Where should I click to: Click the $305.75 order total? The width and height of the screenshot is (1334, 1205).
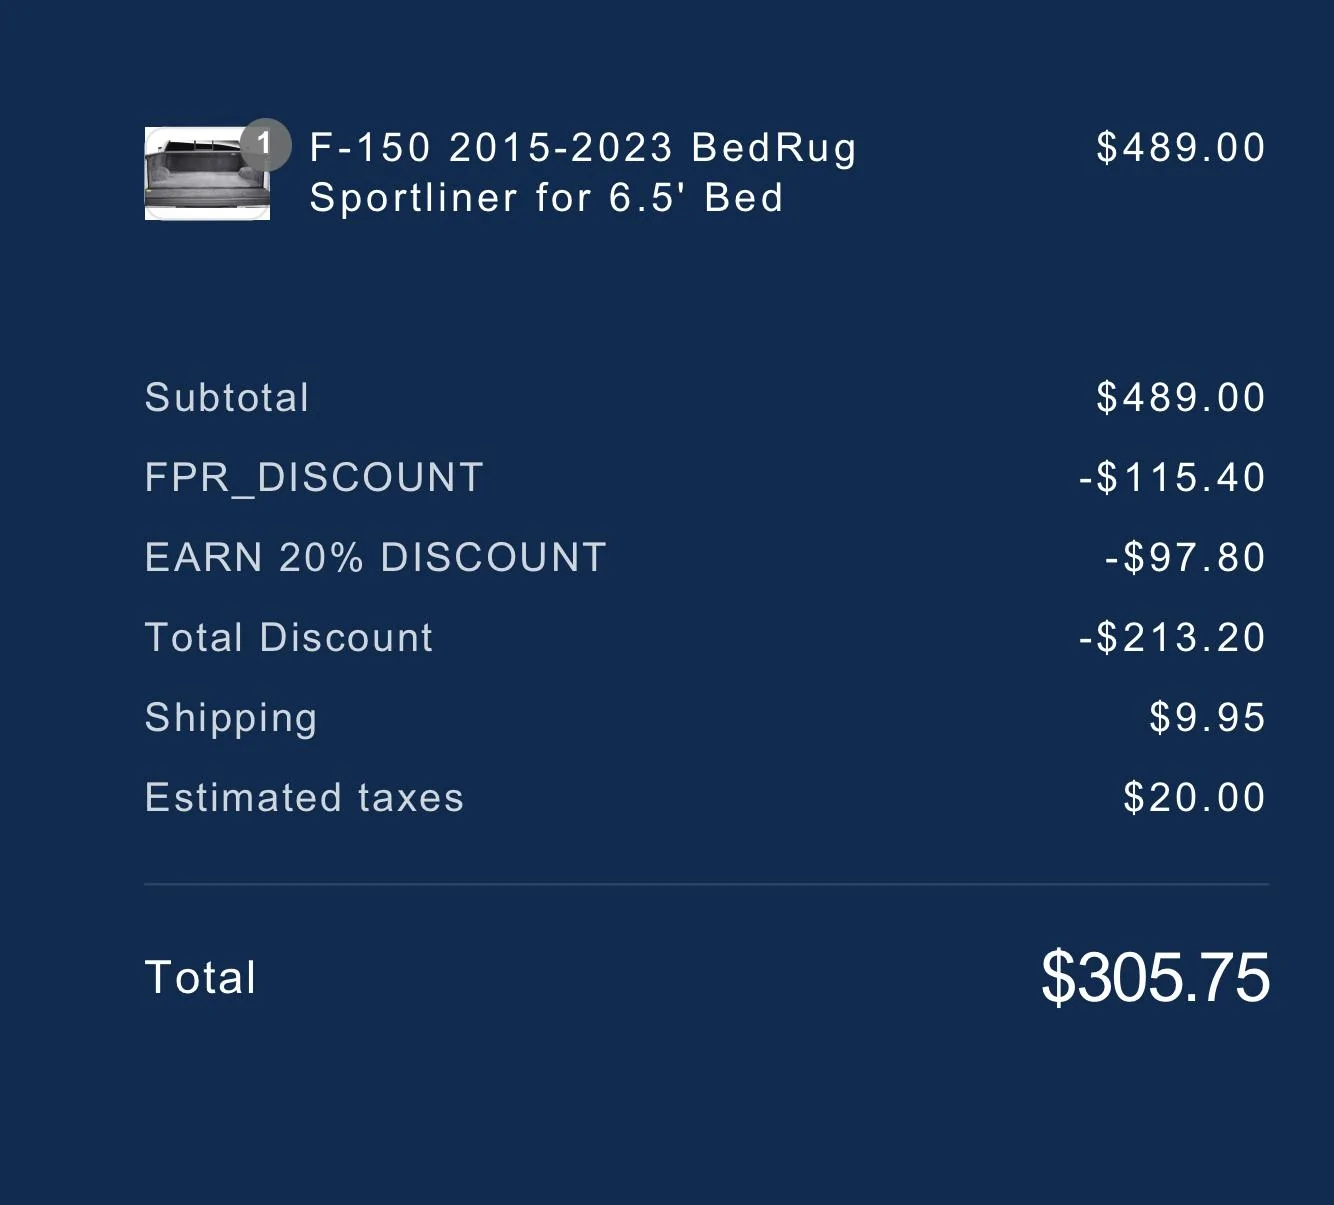pyautogui.click(x=1155, y=977)
